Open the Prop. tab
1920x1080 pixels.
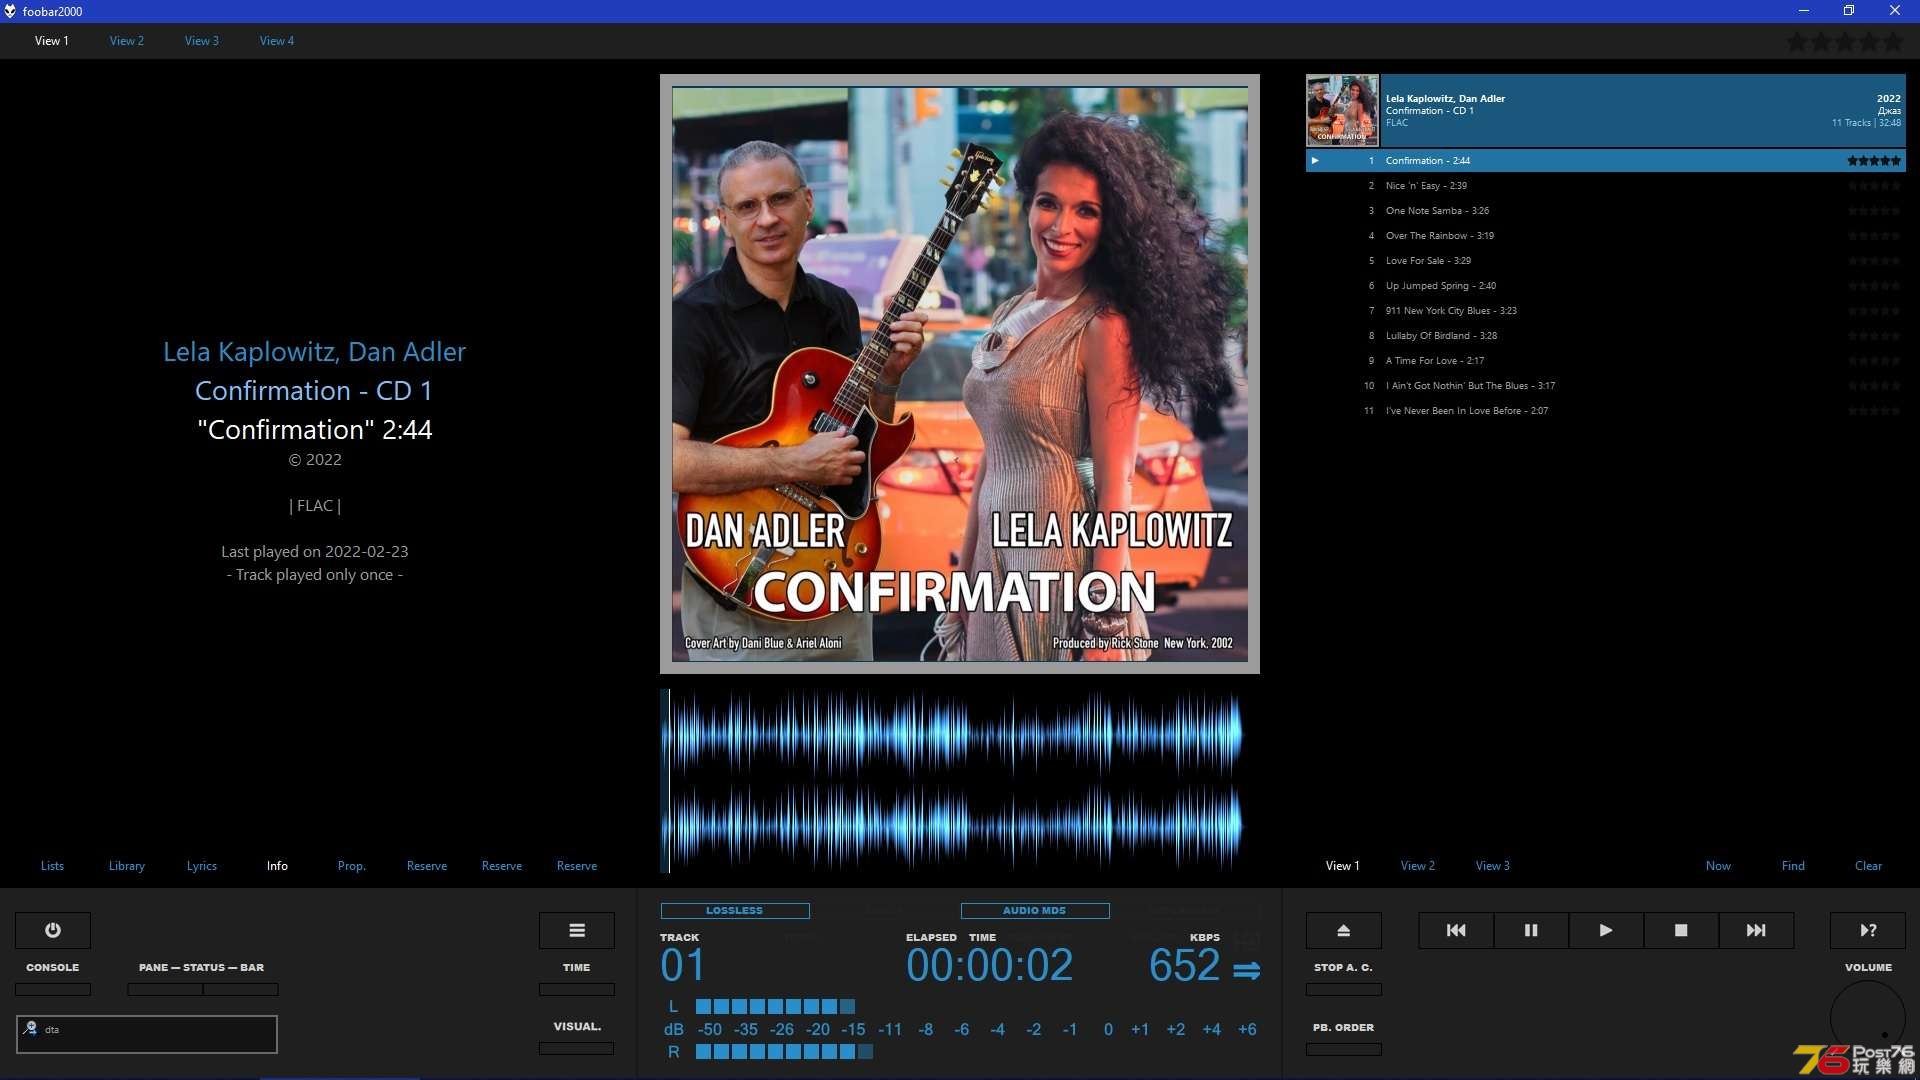(352, 866)
